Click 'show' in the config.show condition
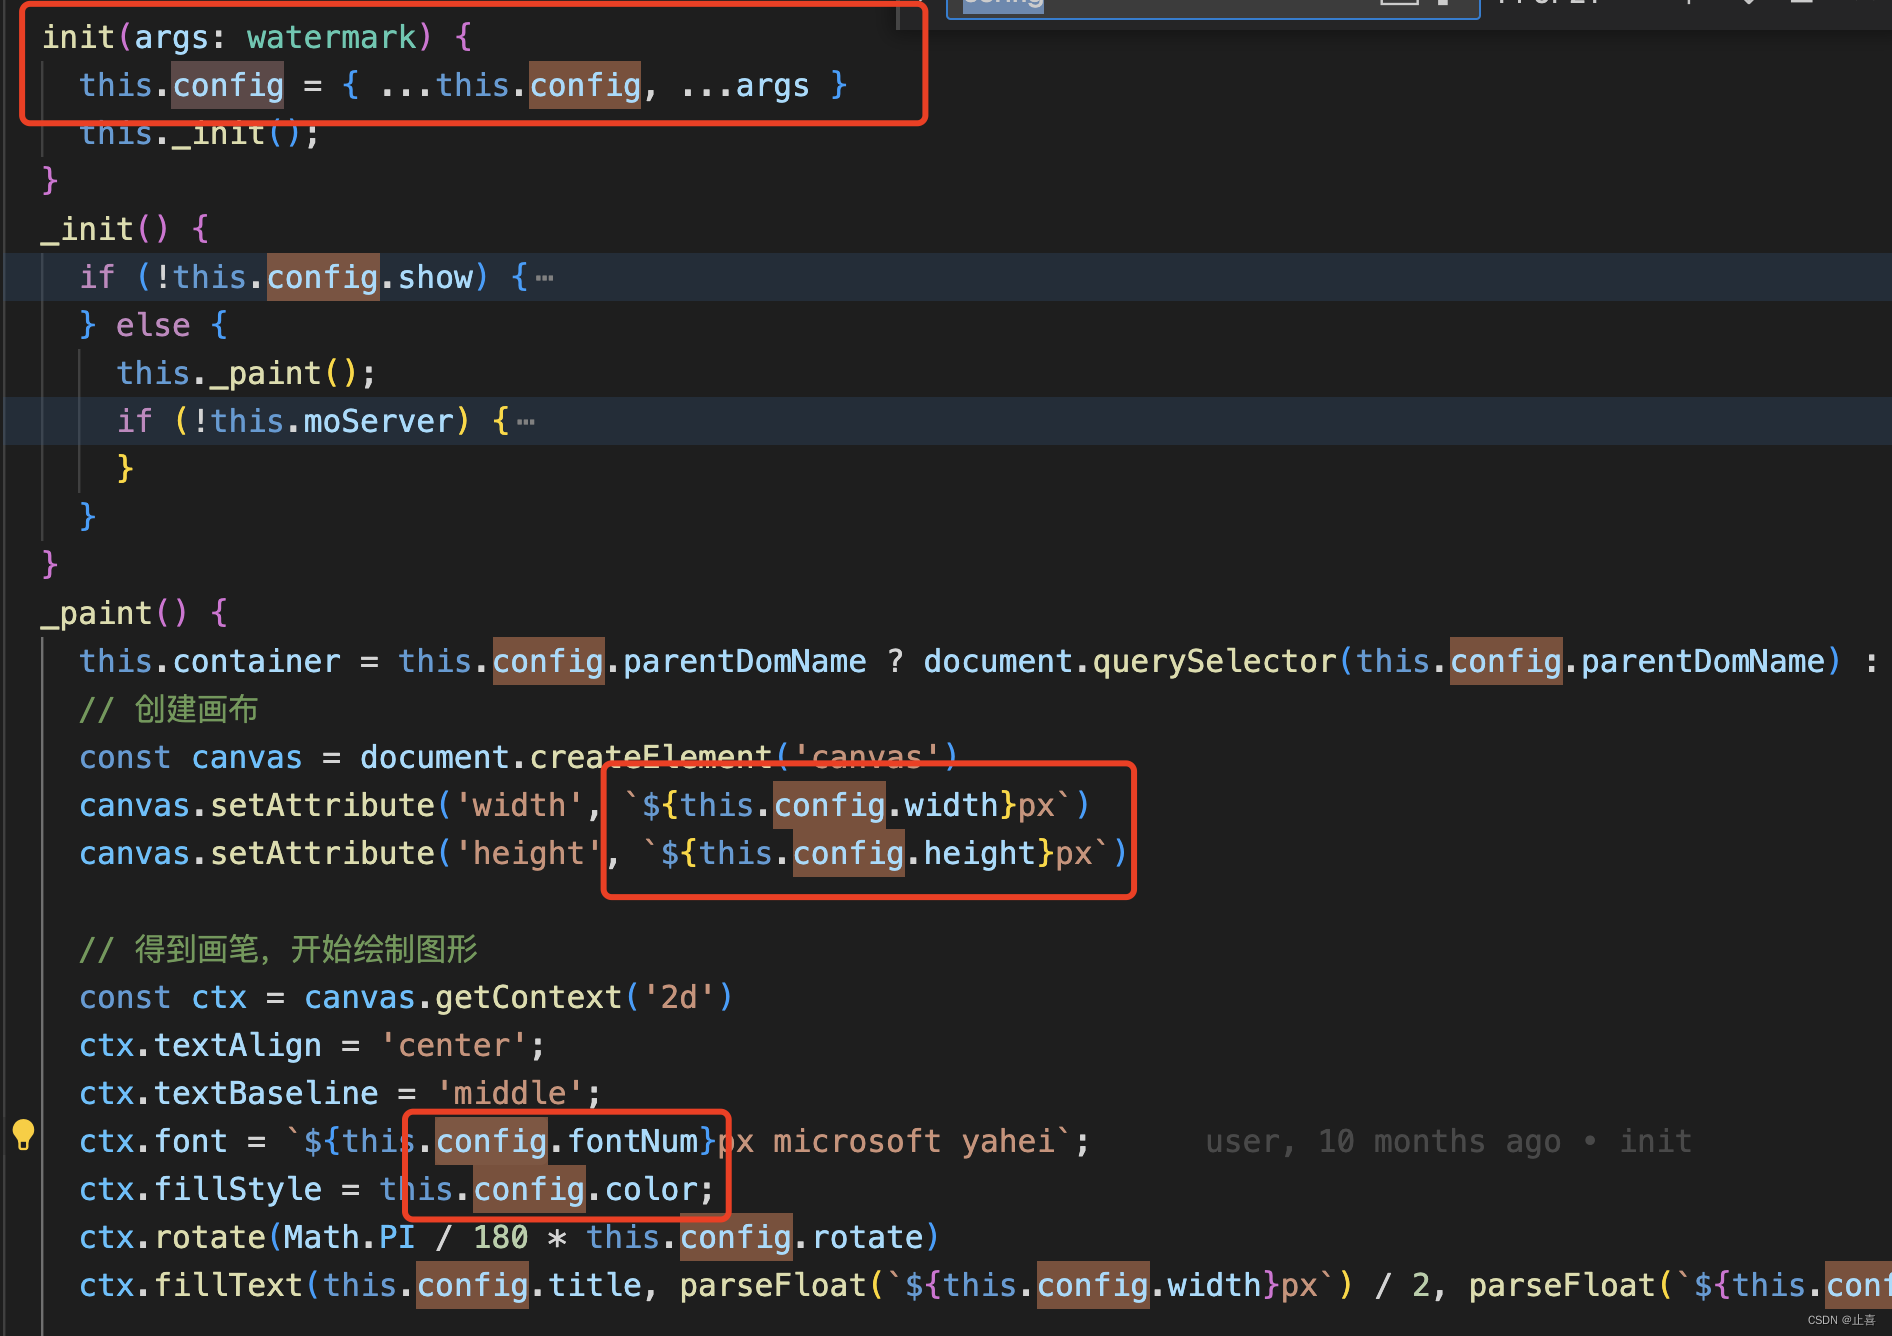Viewport: 1892px width, 1336px height. tap(435, 277)
